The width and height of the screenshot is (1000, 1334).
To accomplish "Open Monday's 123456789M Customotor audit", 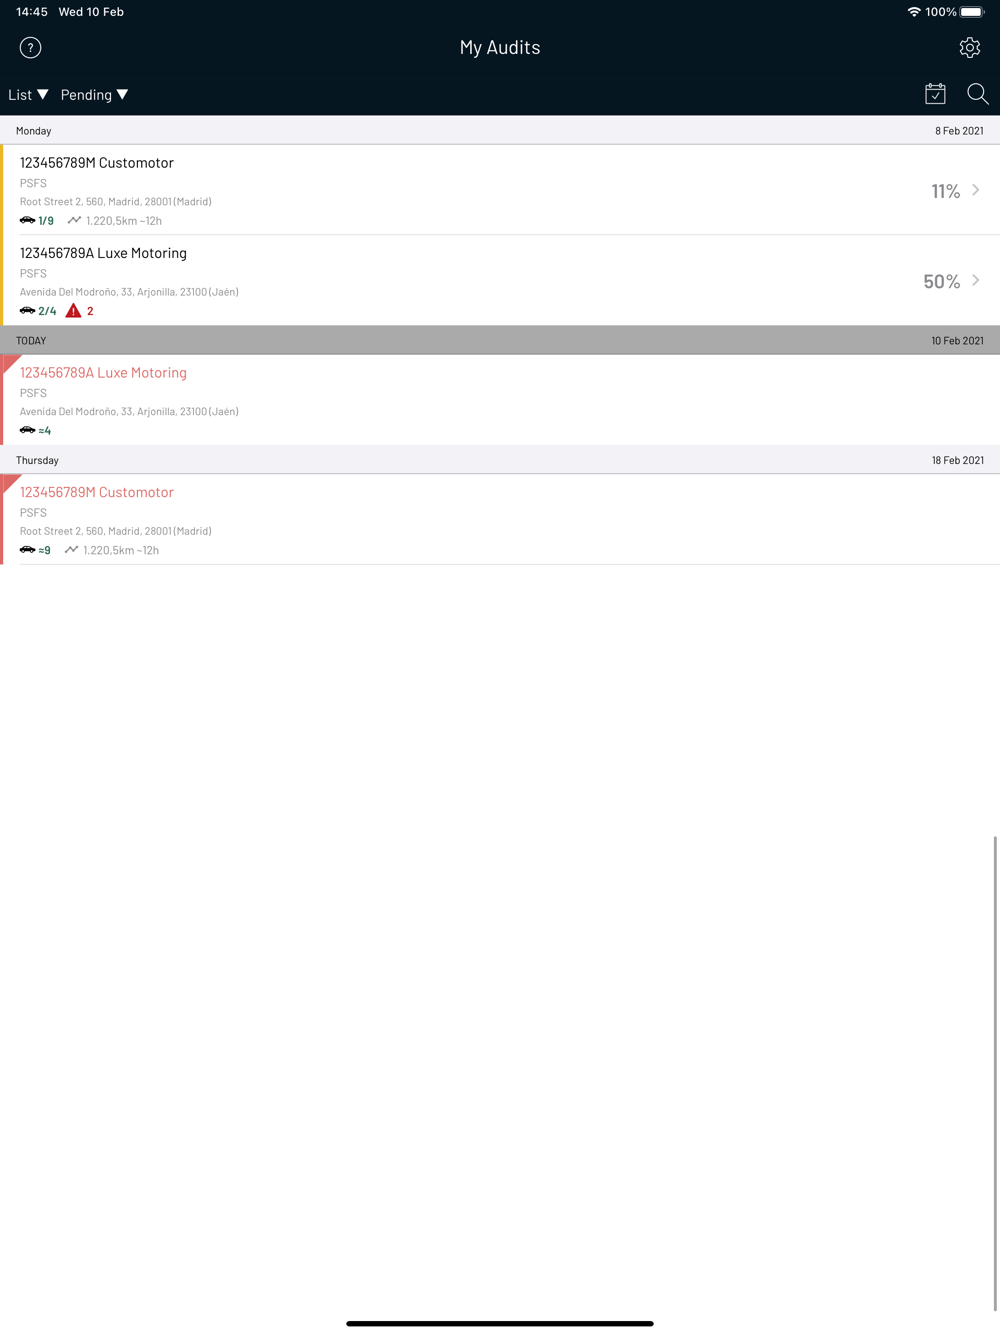I will point(500,190).
